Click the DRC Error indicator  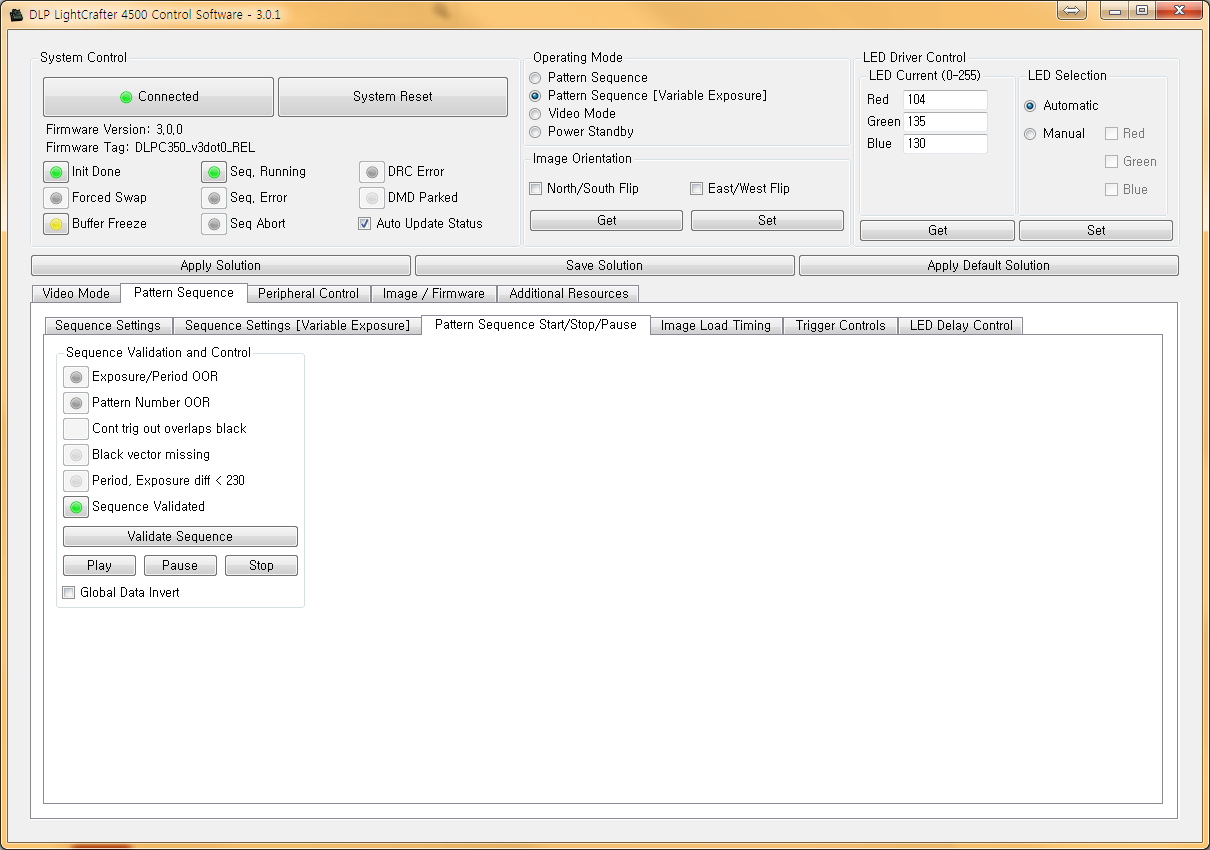pos(372,172)
